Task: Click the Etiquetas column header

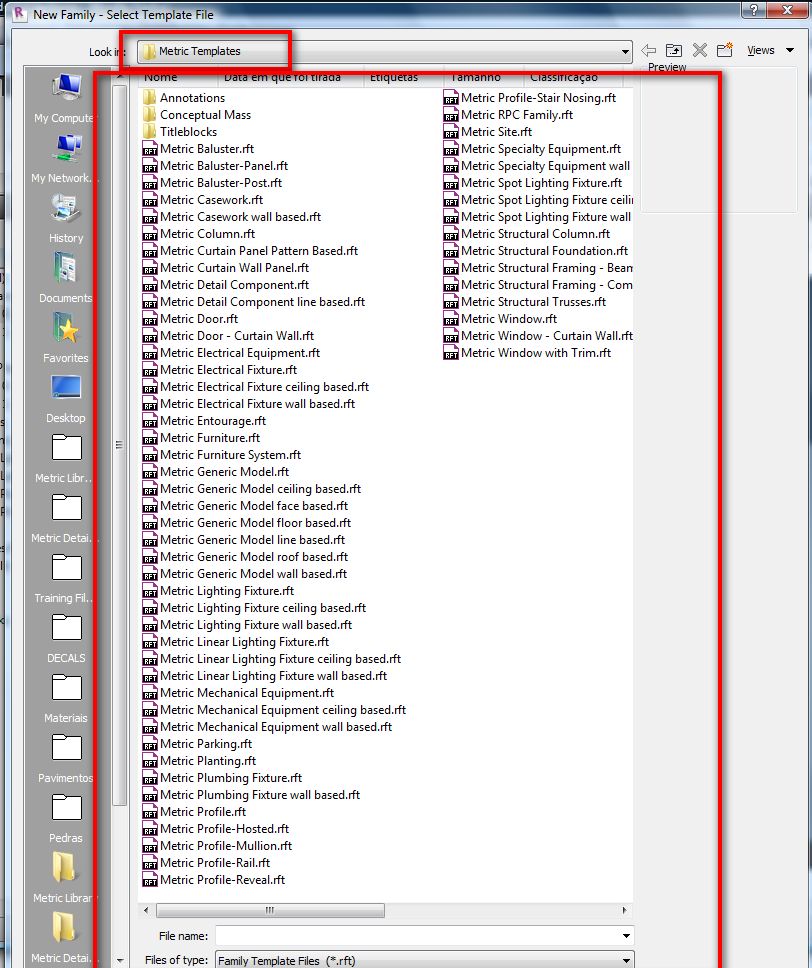Action: click(x=403, y=77)
